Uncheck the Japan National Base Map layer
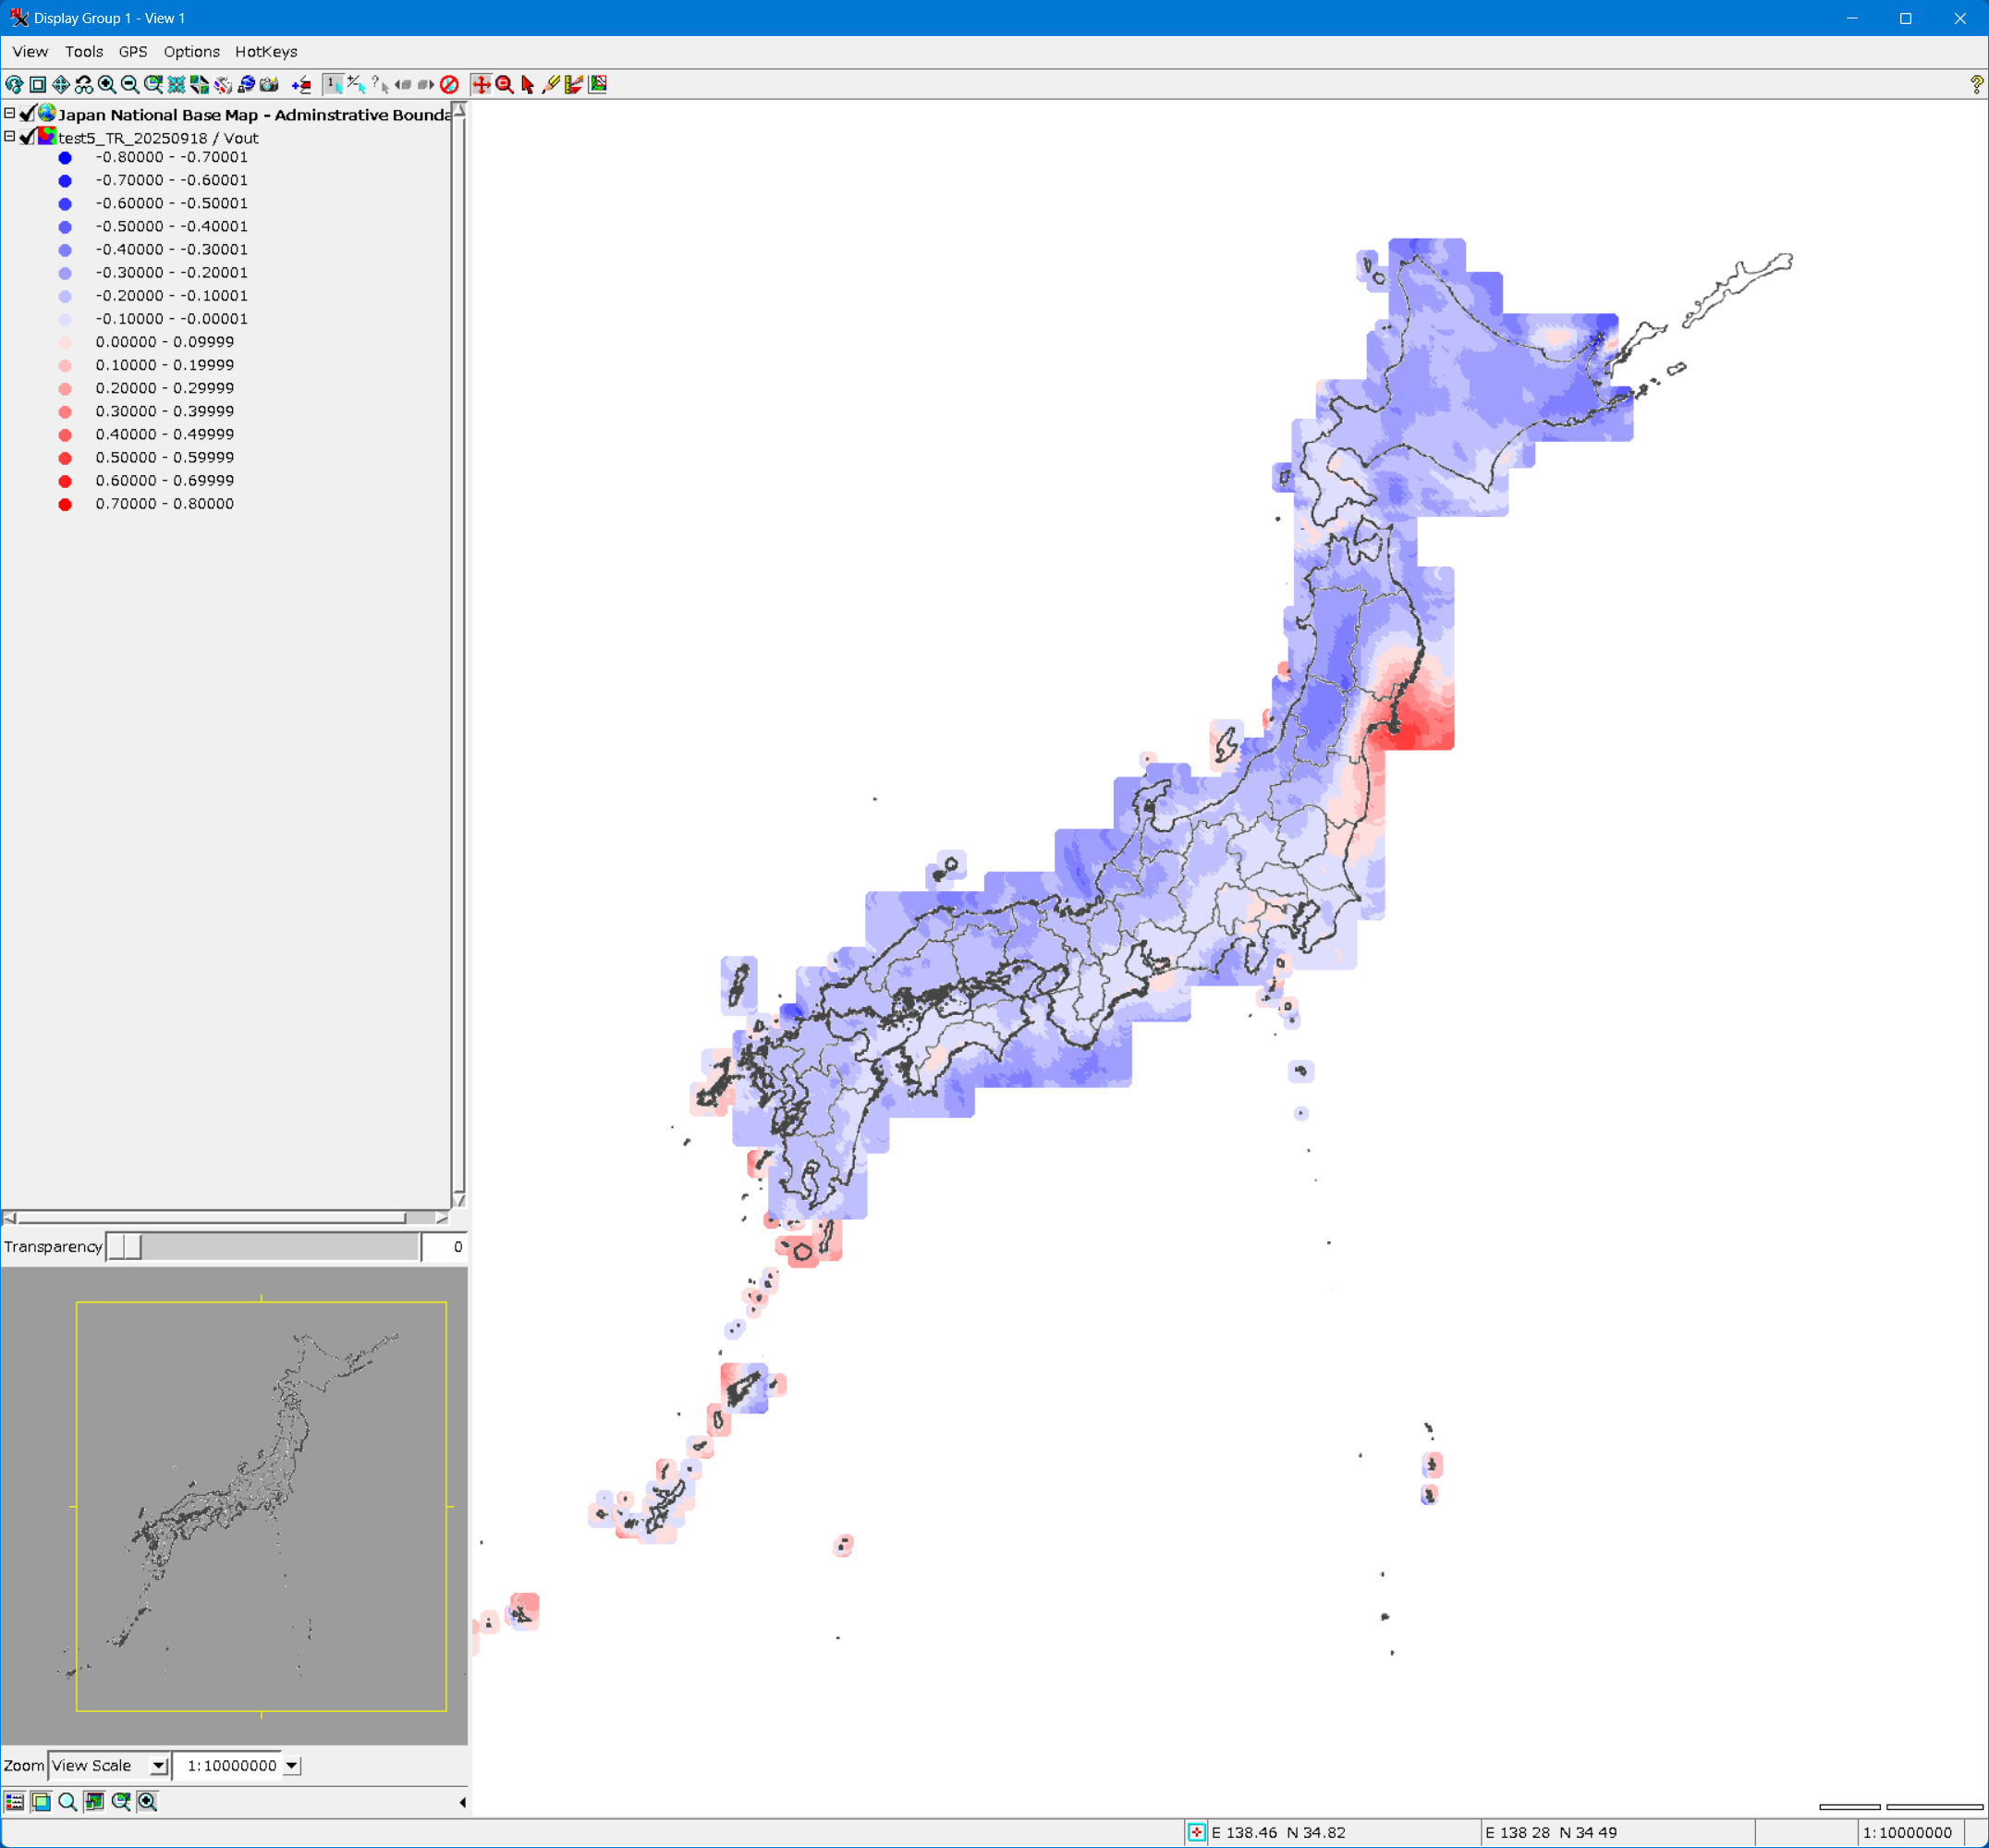Screen dimensions: 1989x1848 pyautogui.click(x=28, y=114)
